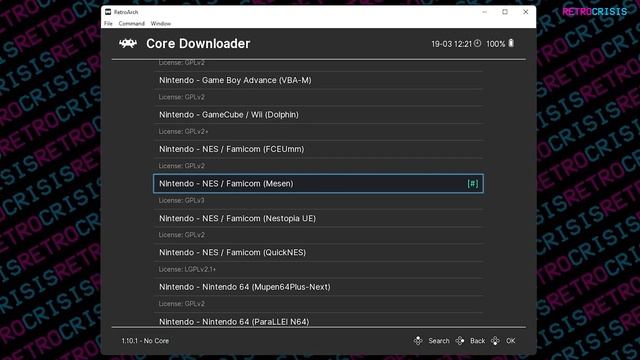Minimize the RetroArch window
This screenshot has height=360, width=640.
coord(484,12)
